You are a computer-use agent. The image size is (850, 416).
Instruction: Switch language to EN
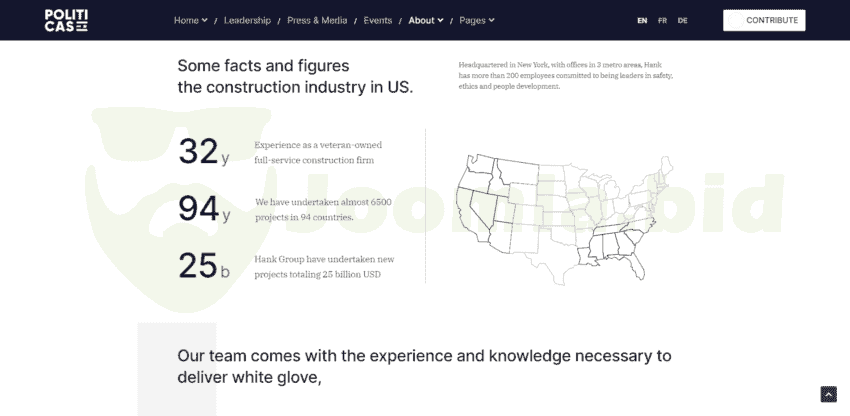click(642, 21)
